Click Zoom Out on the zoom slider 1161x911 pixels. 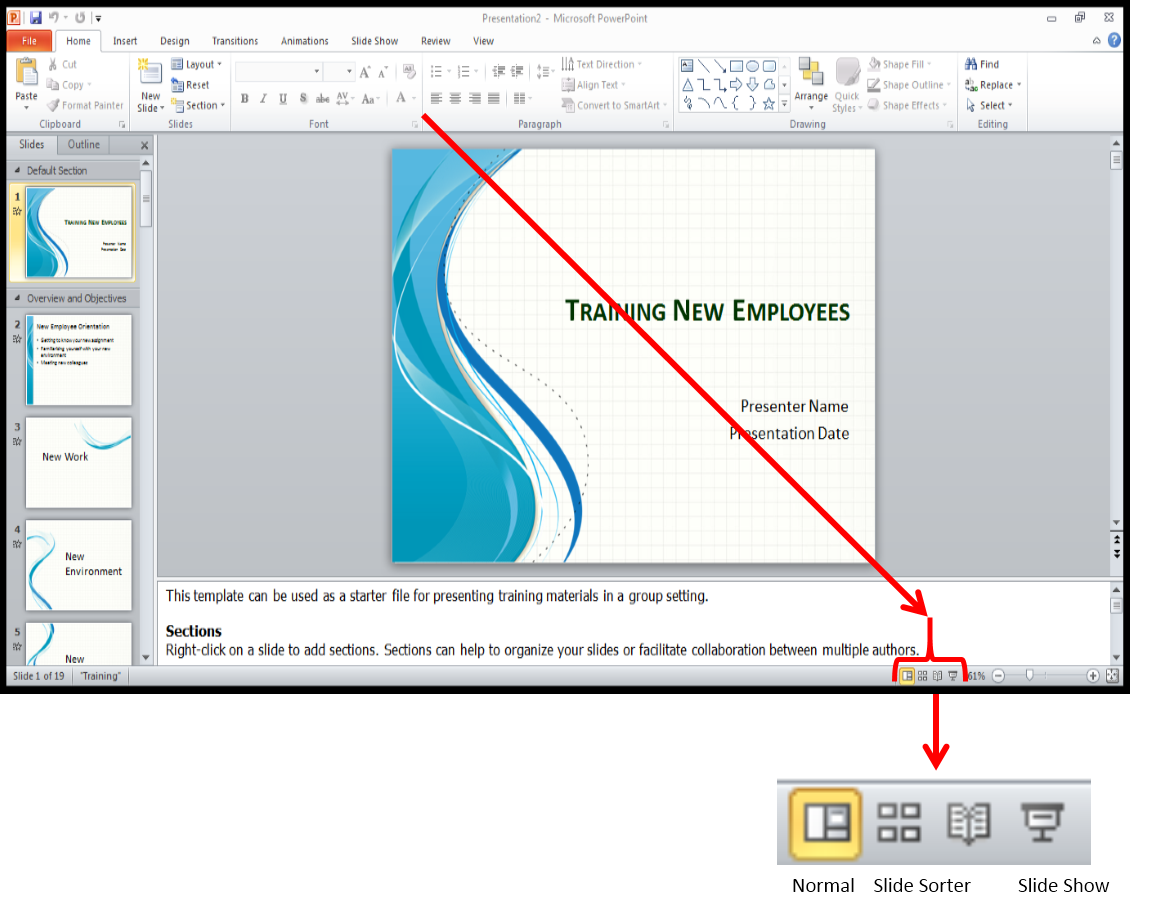point(998,675)
